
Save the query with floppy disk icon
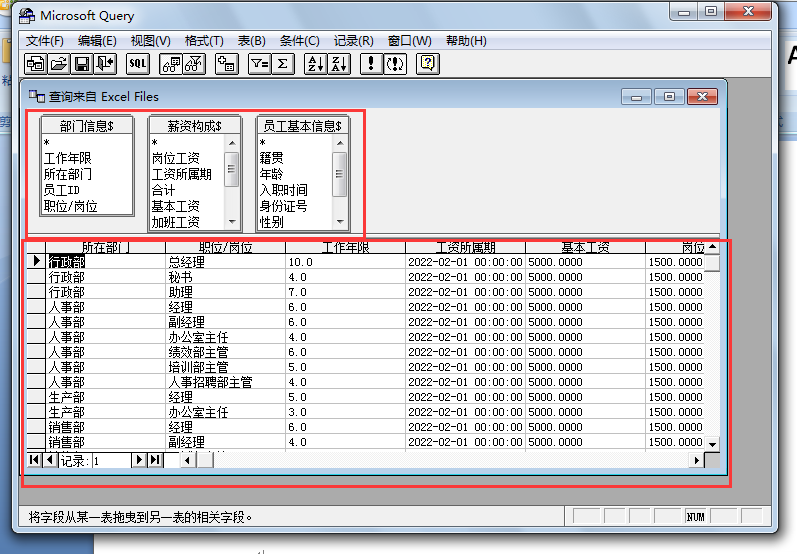pos(82,64)
